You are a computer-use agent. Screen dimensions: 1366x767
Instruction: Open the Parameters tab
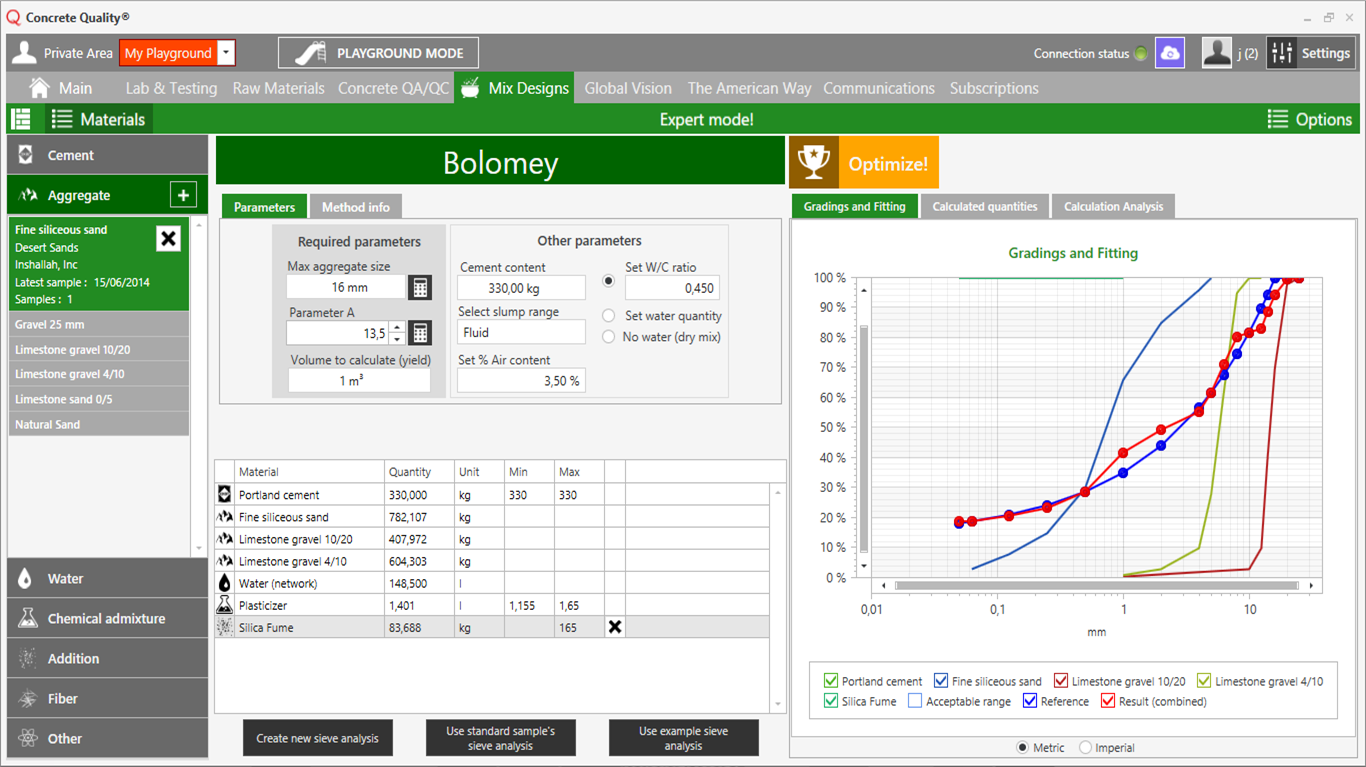(264, 207)
